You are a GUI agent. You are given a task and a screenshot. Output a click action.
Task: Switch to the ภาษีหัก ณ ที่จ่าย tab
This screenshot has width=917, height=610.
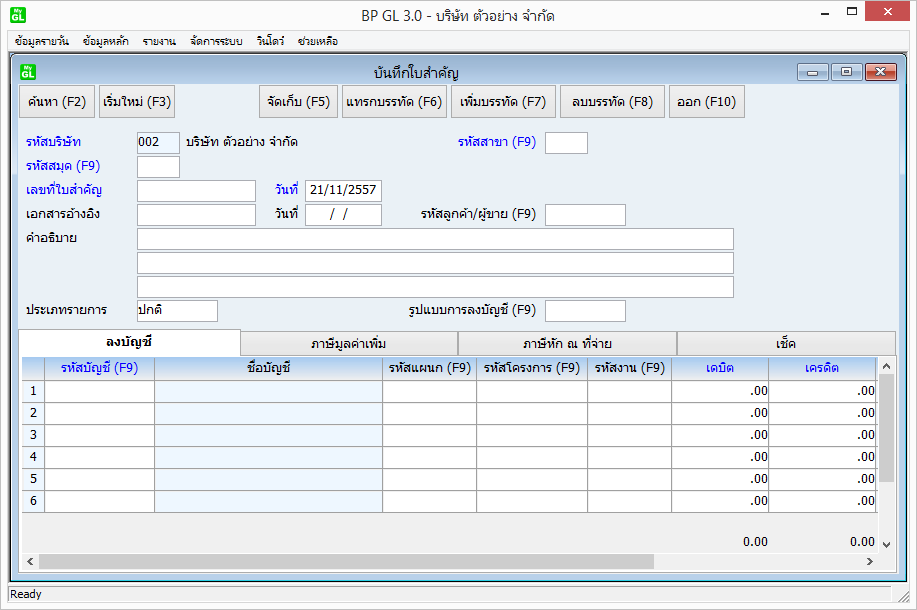click(567, 343)
